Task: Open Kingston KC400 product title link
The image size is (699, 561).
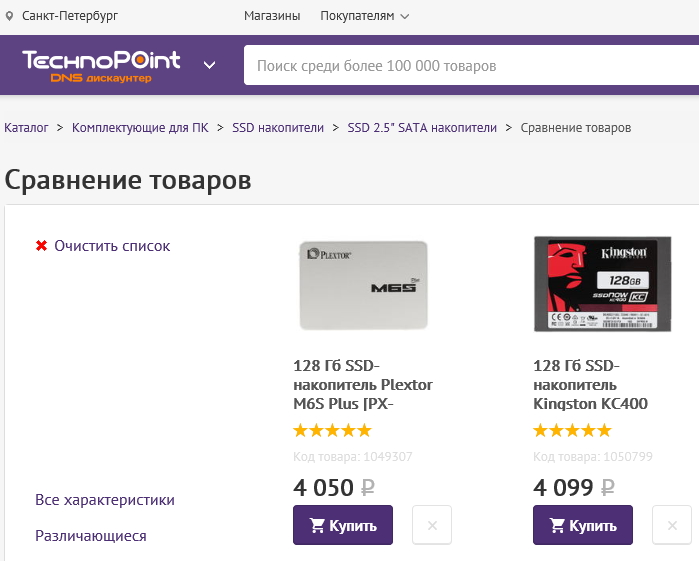Action: tap(590, 385)
